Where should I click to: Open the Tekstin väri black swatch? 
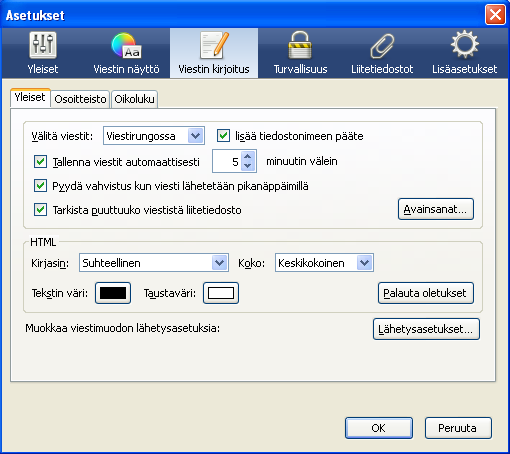(x=113, y=293)
